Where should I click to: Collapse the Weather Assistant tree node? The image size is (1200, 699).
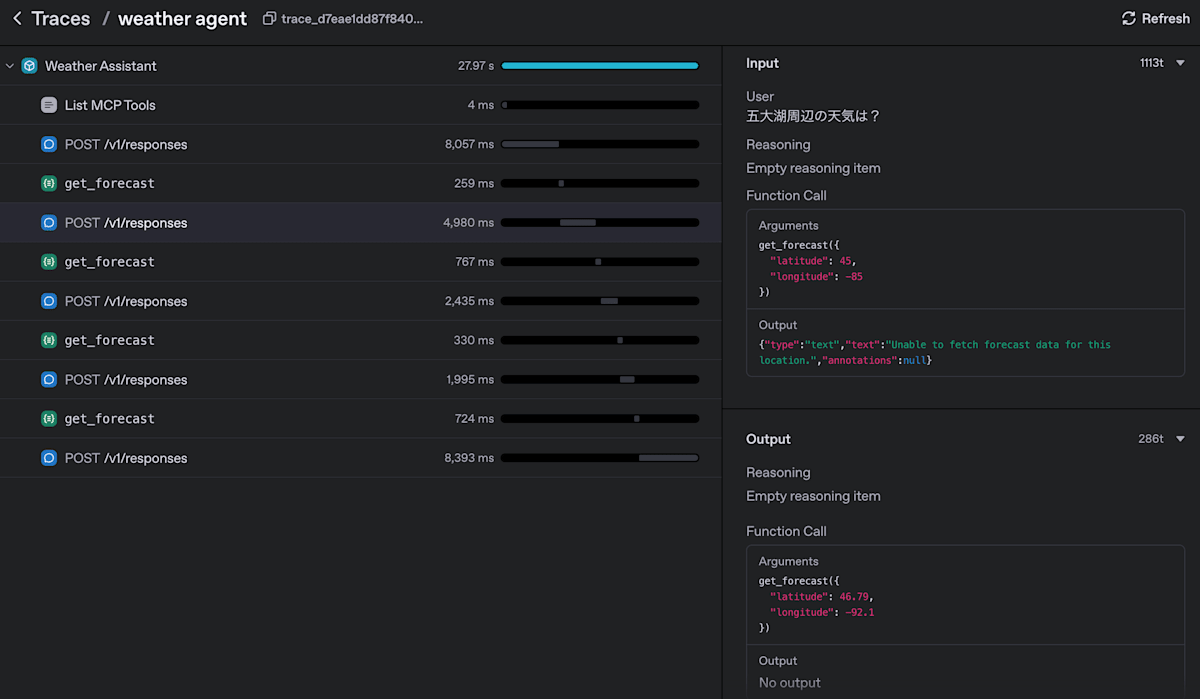pos(10,66)
